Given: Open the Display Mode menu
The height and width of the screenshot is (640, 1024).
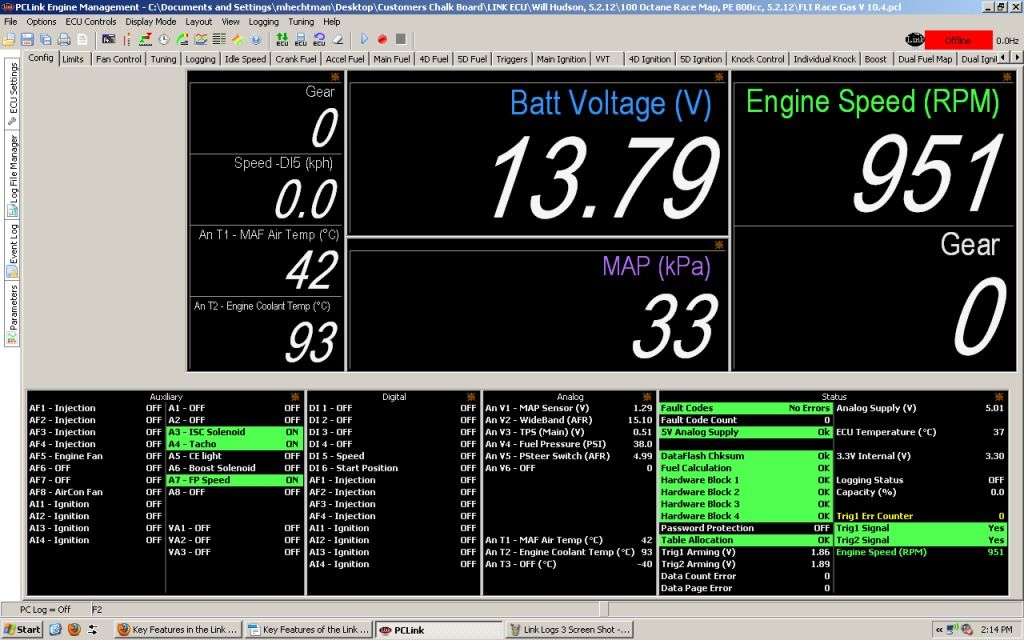Looking at the screenshot, I should pos(151,22).
